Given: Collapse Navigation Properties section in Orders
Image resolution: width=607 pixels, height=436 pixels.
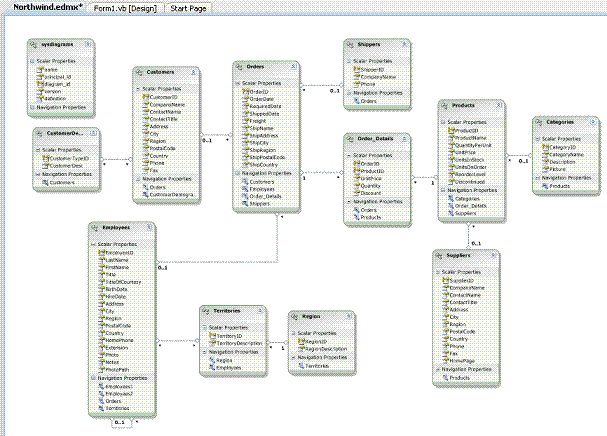Looking at the screenshot, I should click(x=238, y=173).
